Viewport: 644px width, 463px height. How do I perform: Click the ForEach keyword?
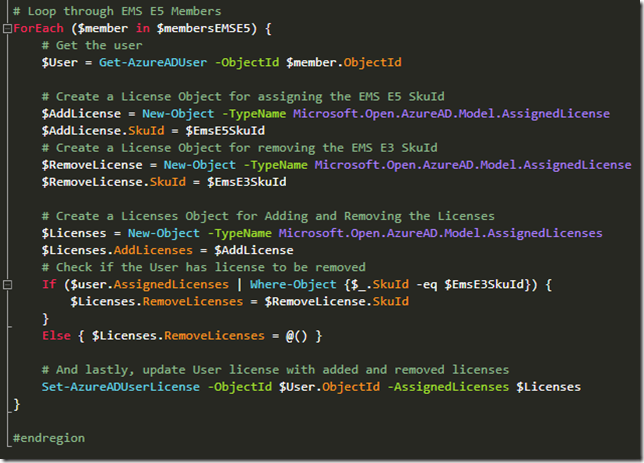coord(40,28)
